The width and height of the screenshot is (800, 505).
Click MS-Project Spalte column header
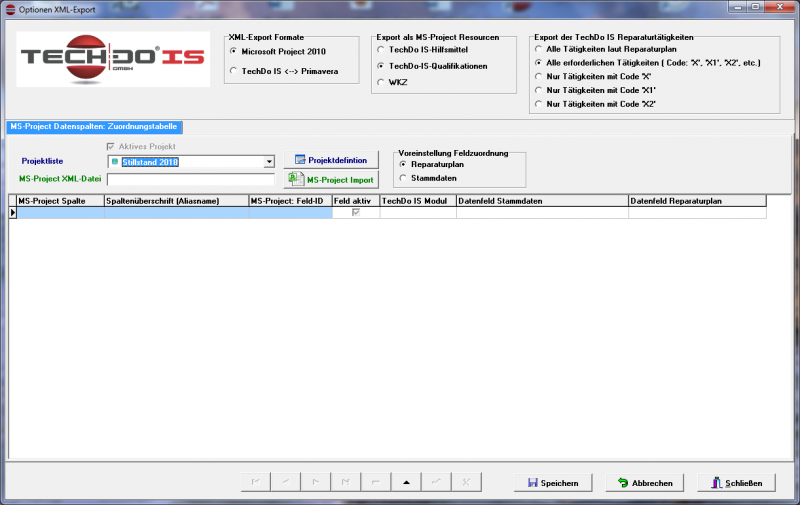pos(61,201)
